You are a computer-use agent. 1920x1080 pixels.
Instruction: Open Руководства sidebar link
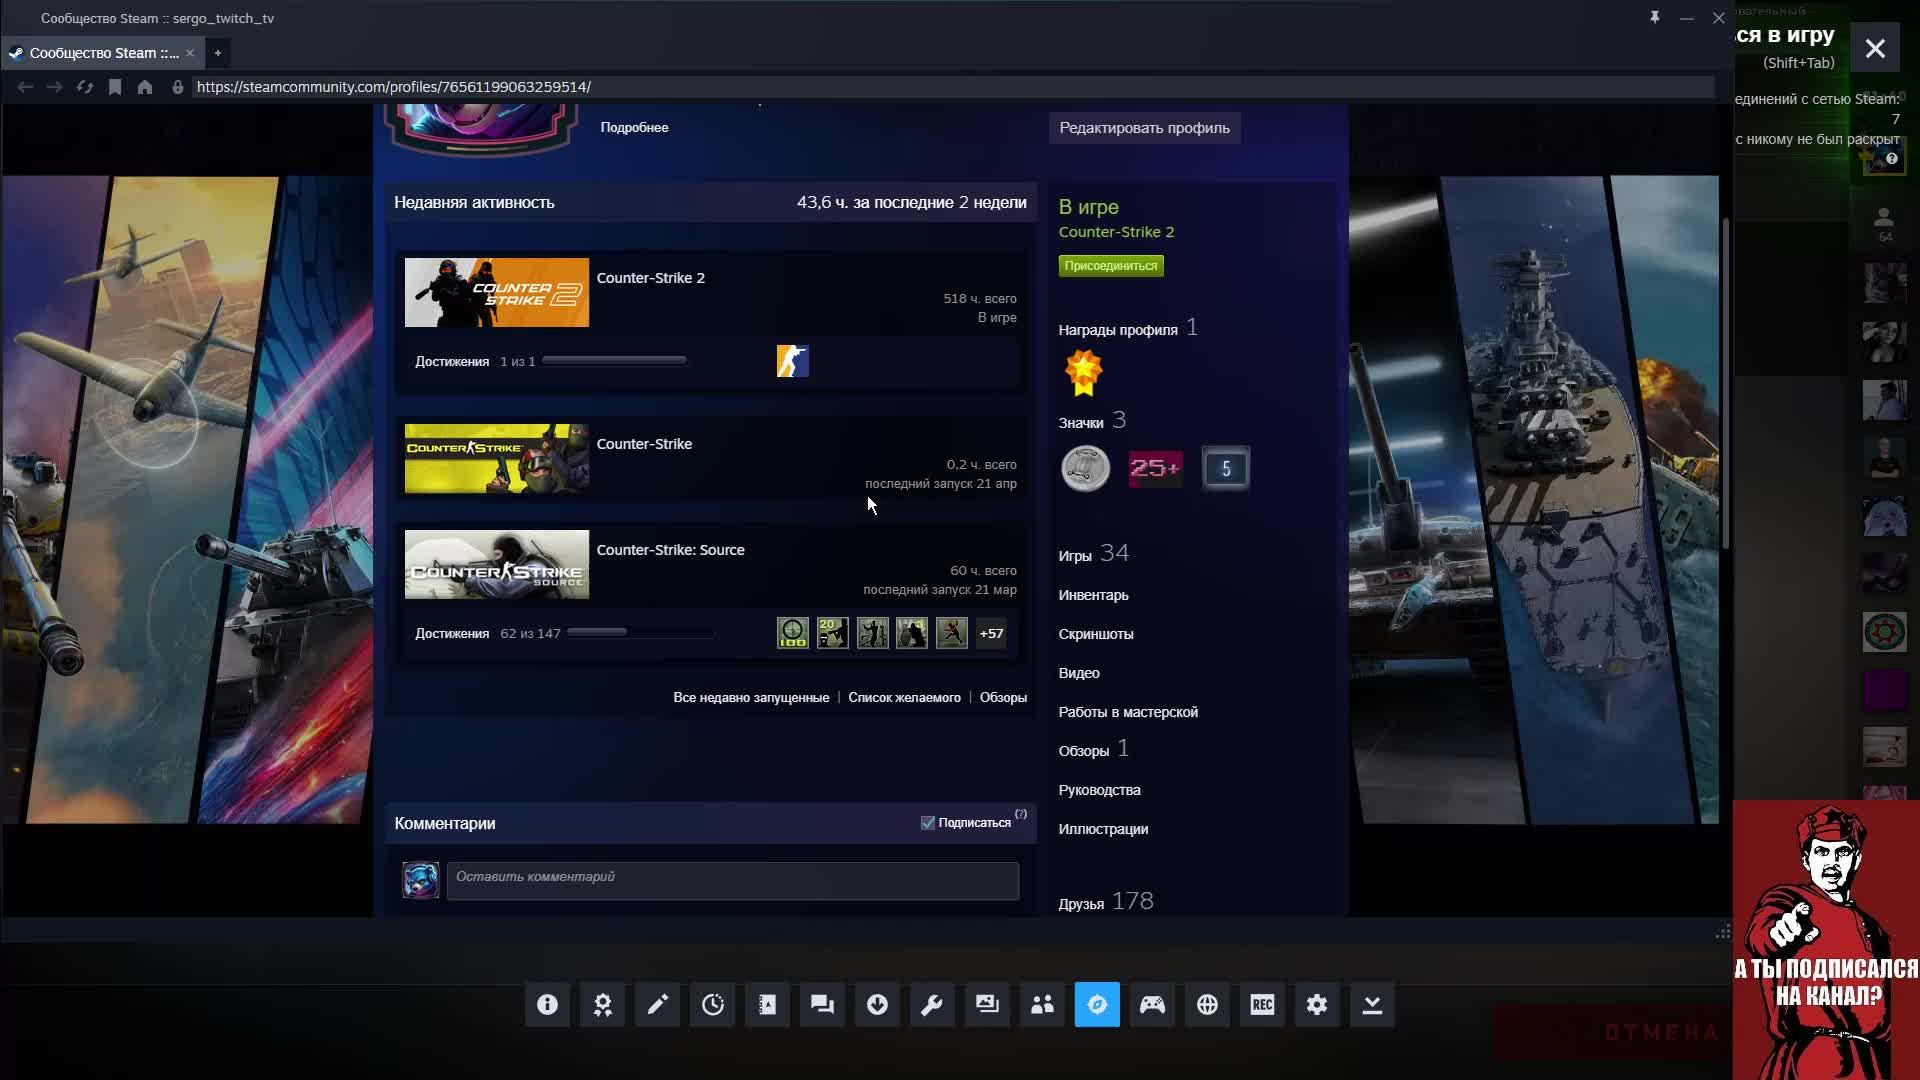(x=1099, y=790)
